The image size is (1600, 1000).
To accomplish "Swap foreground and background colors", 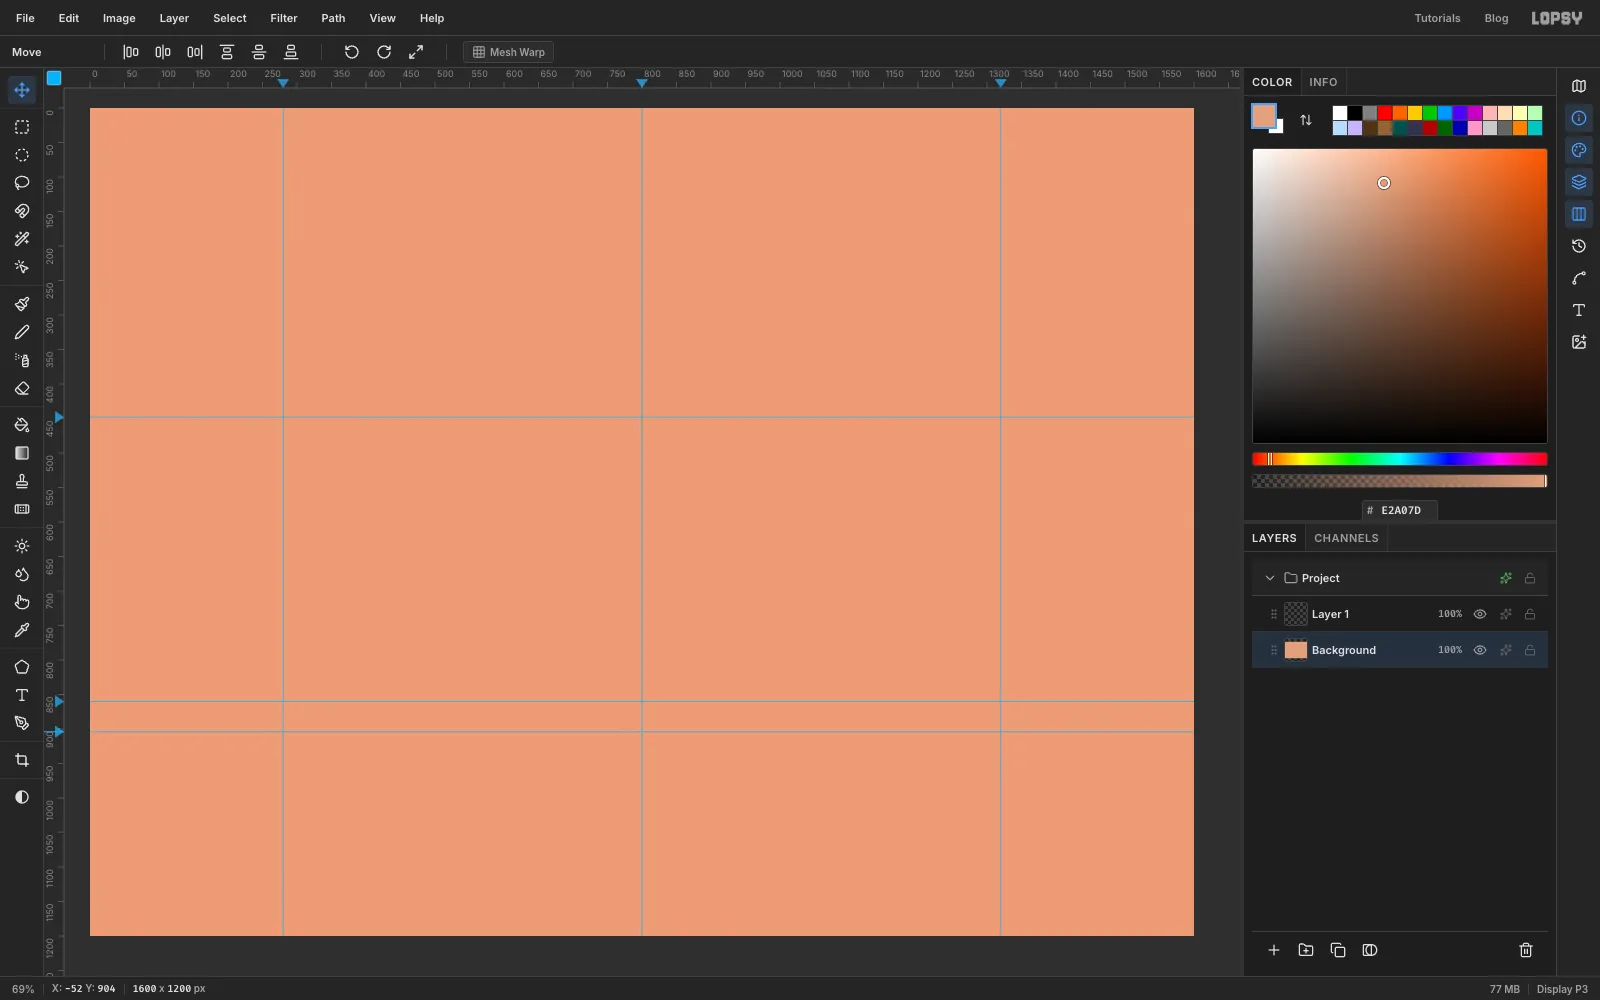I will tap(1306, 120).
